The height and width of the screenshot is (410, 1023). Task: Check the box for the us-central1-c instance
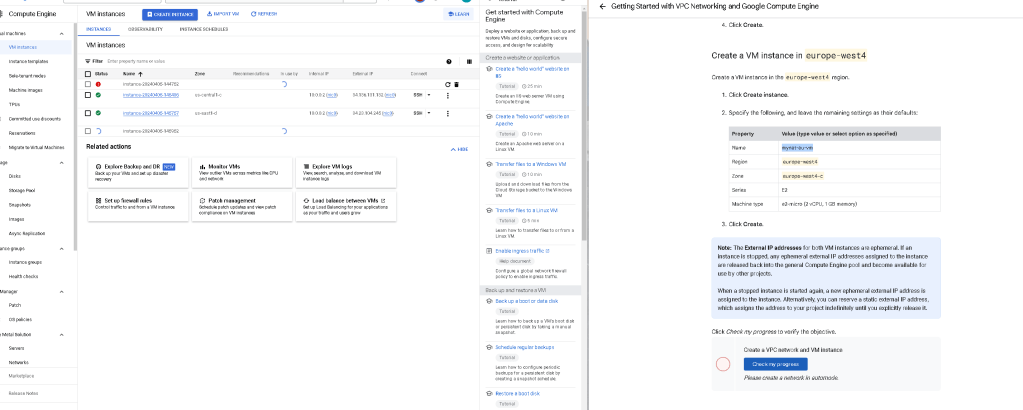tap(88, 95)
